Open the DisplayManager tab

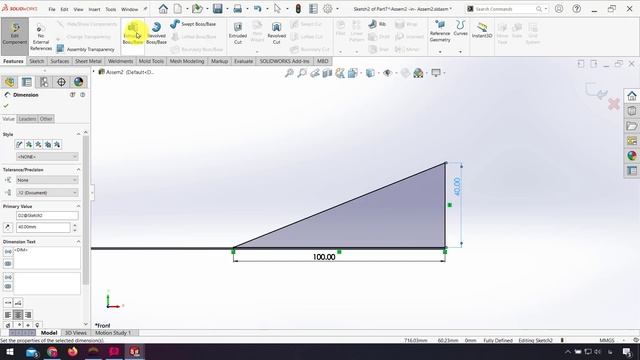(x=78, y=82)
